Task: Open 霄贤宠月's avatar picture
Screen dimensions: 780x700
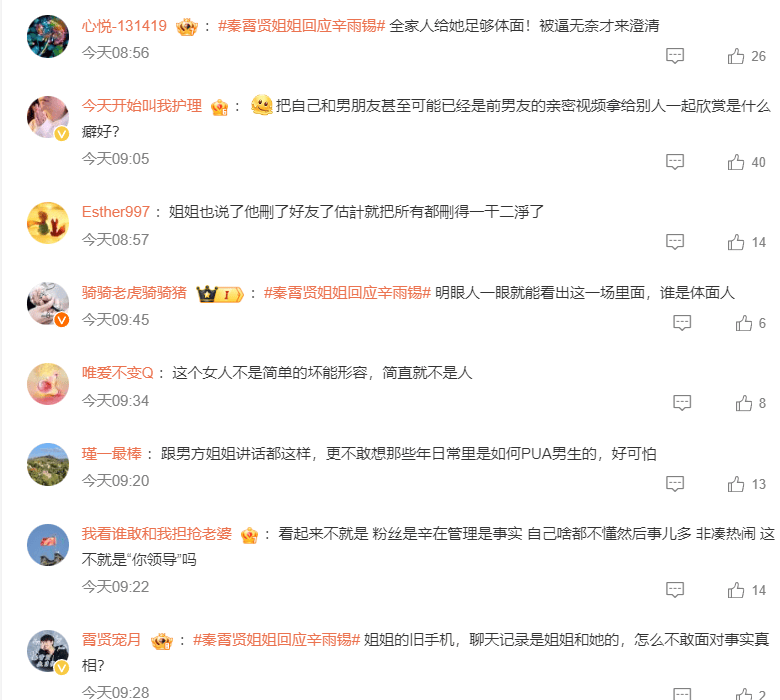Action: (48, 651)
